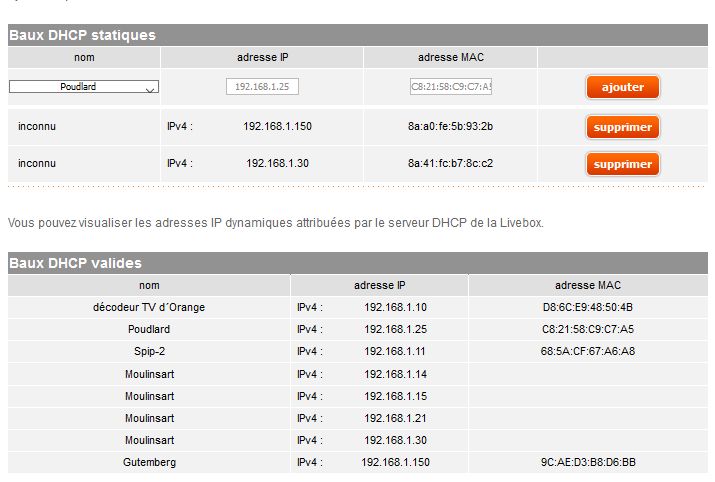This screenshot has width=715, height=482.
Task: Click the 'adresse IP' column header in static leases
Action: point(262,58)
